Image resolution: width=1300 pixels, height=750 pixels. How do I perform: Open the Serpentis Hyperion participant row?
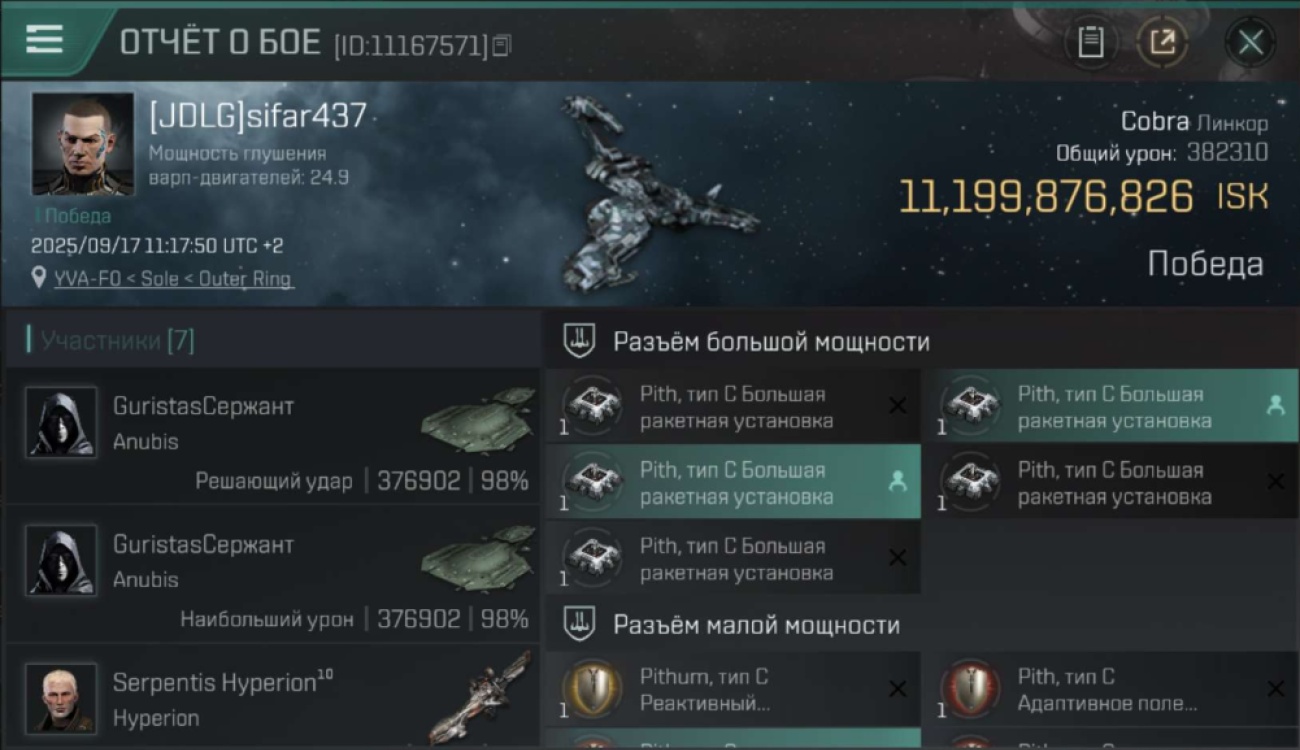click(273, 698)
